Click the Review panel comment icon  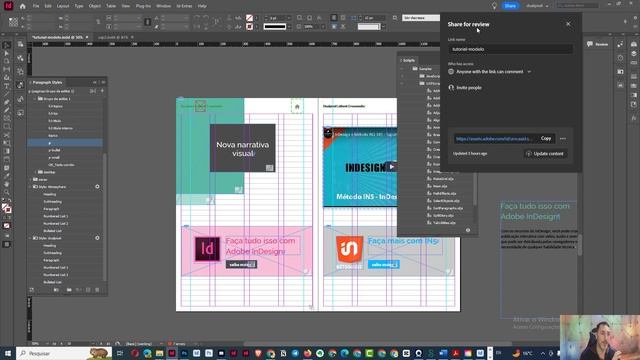tap(590, 44)
